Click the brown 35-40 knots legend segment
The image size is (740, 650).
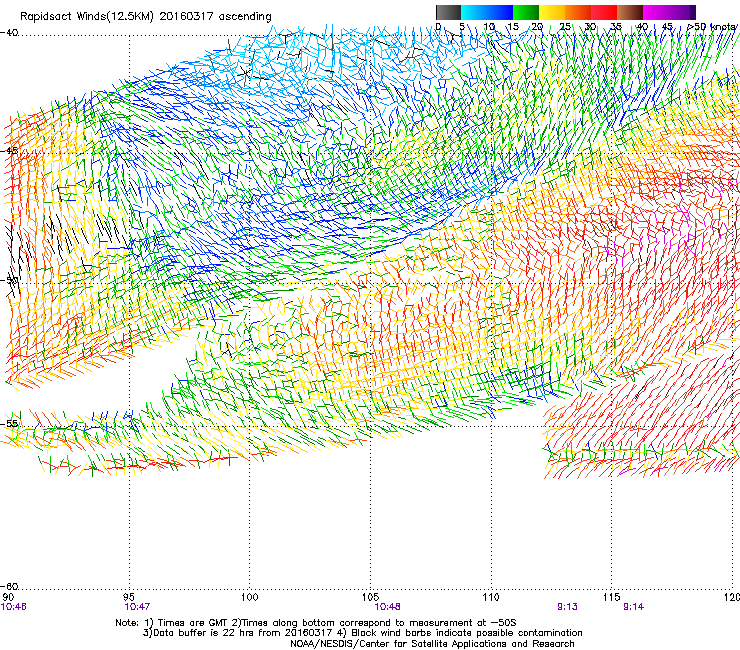(630, 12)
